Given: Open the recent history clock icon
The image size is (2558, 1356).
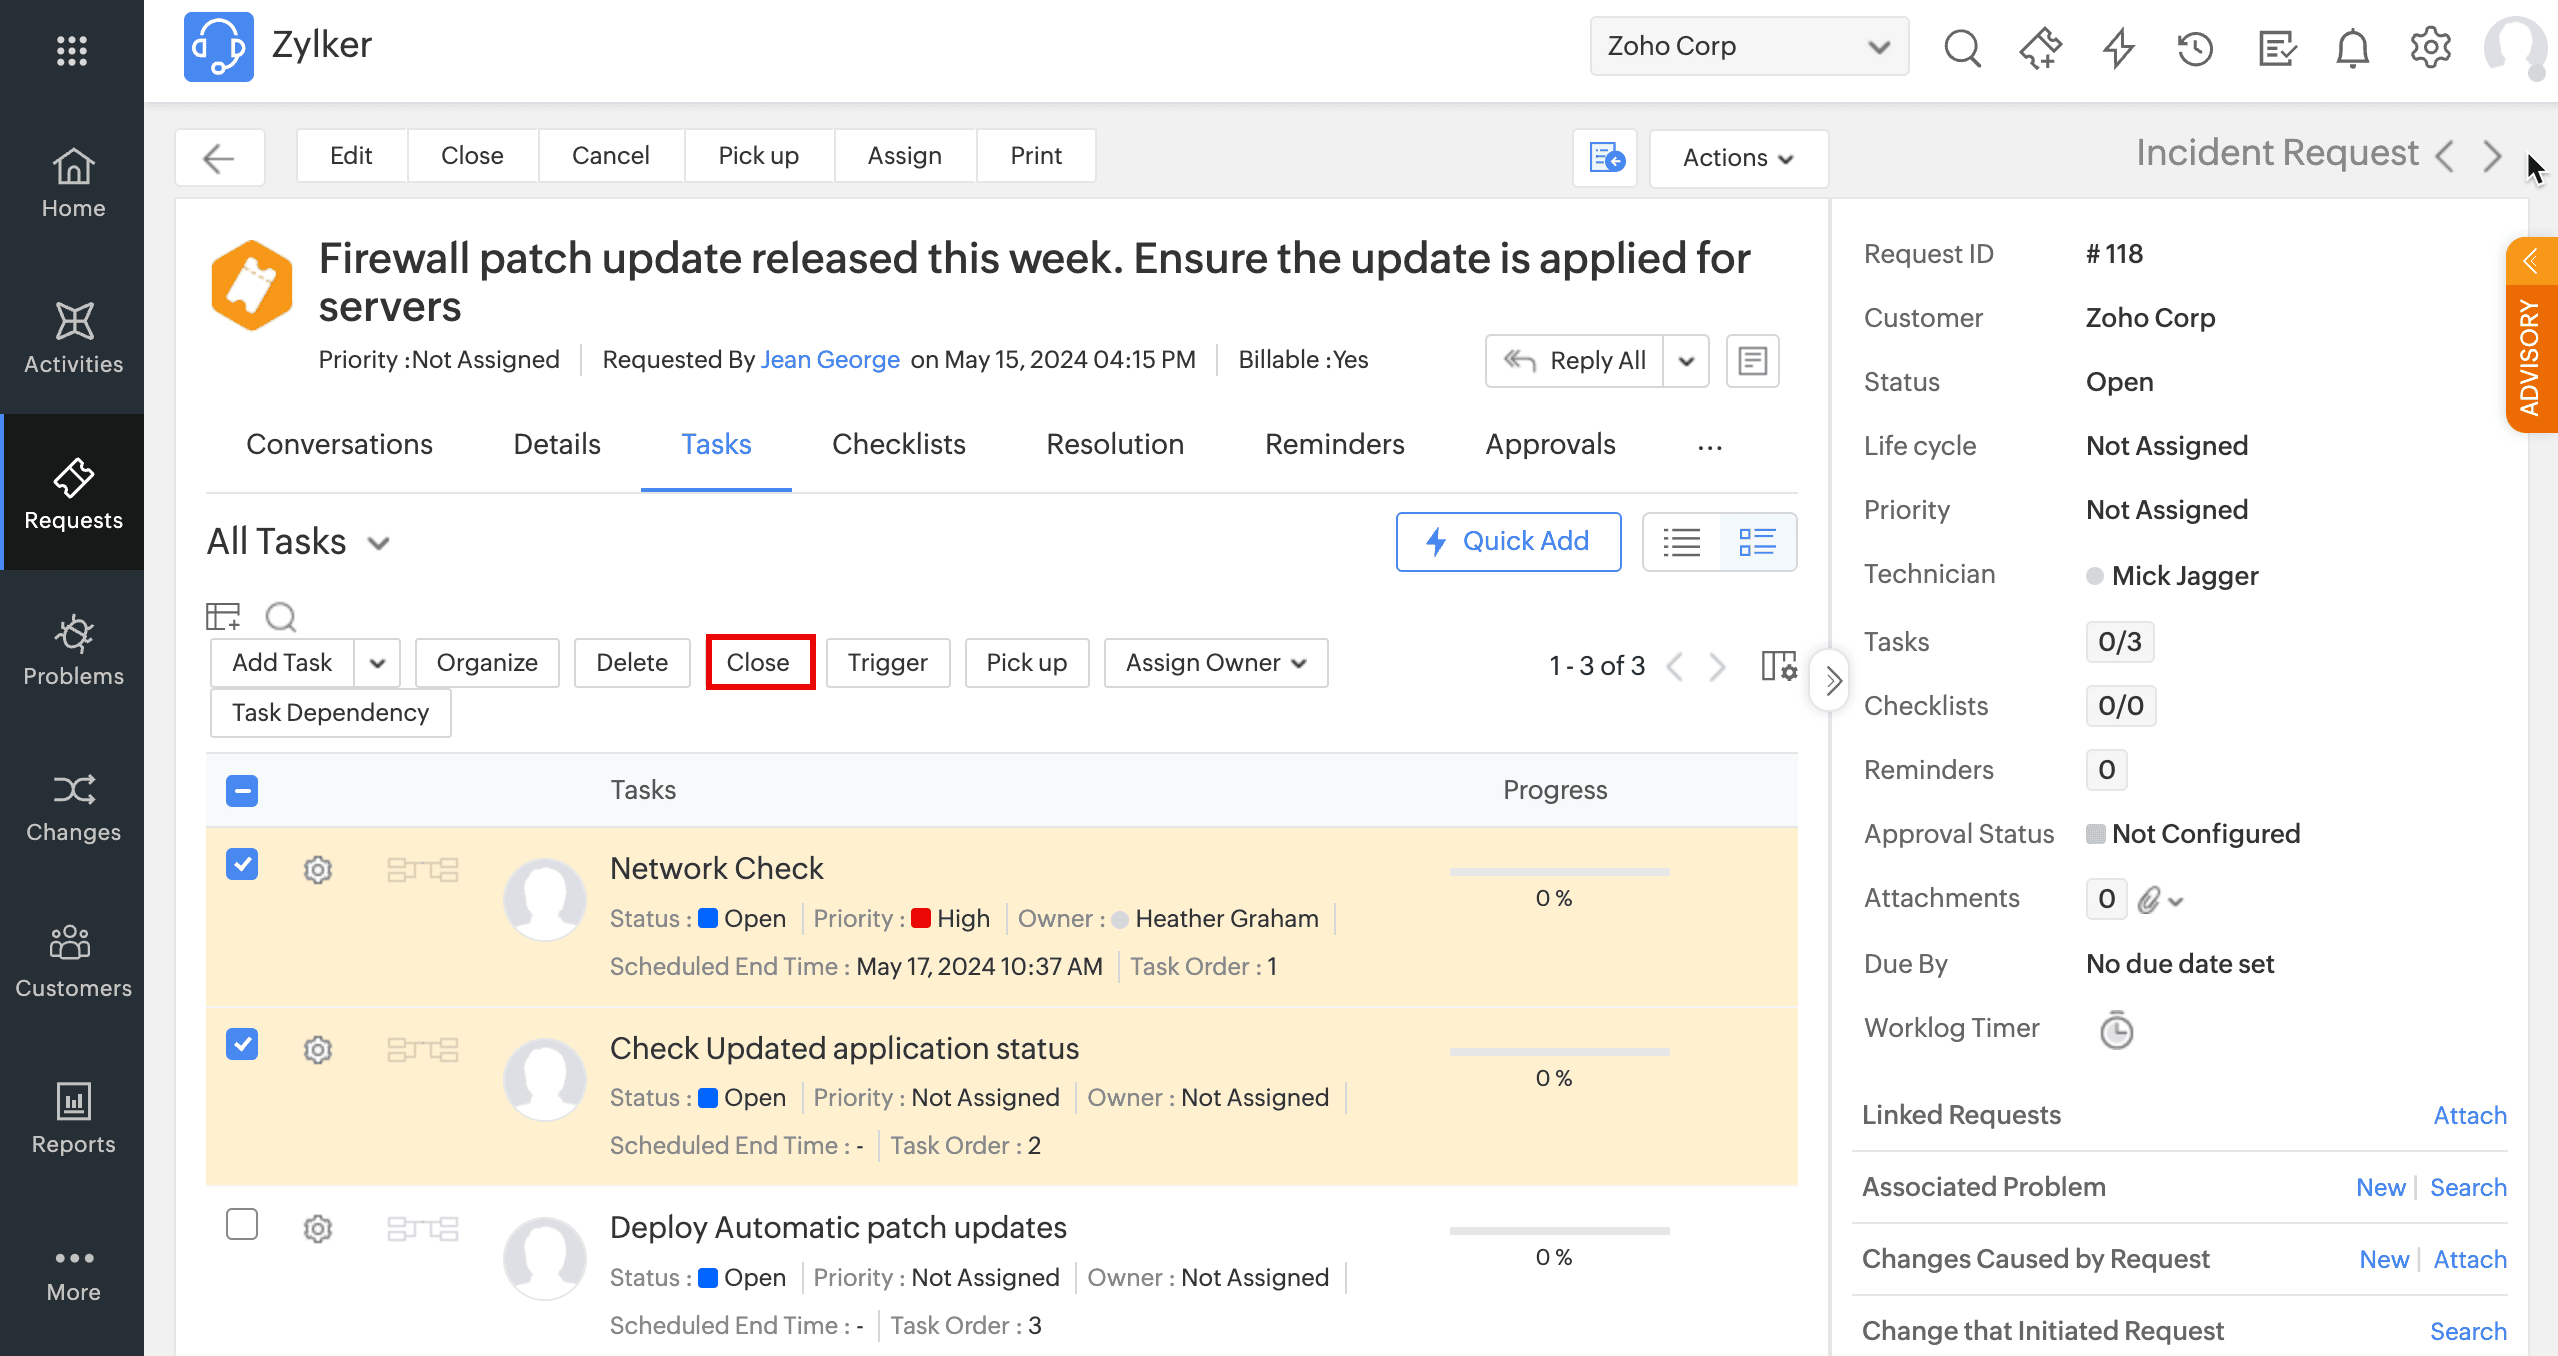Looking at the screenshot, I should tap(2195, 47).
